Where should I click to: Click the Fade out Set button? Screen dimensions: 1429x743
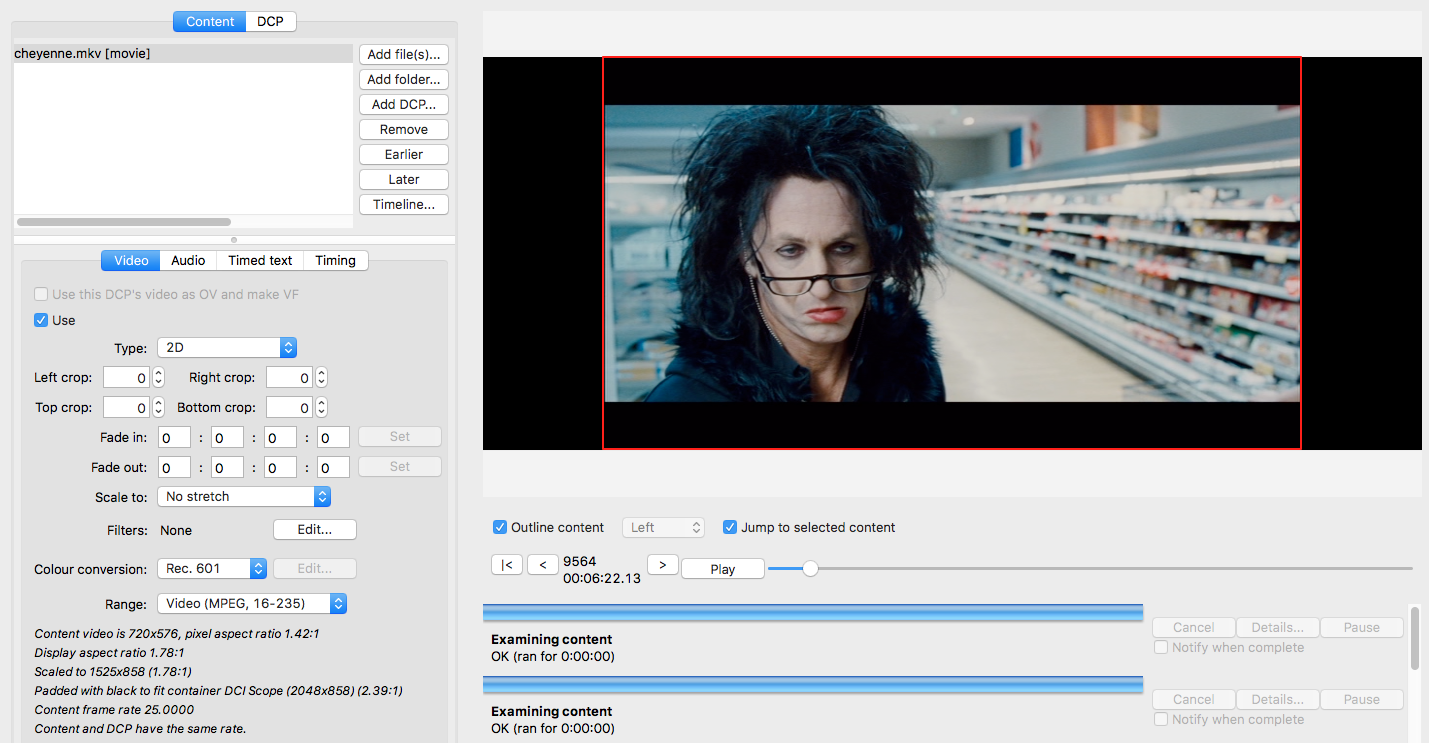(x=400, y=466)
